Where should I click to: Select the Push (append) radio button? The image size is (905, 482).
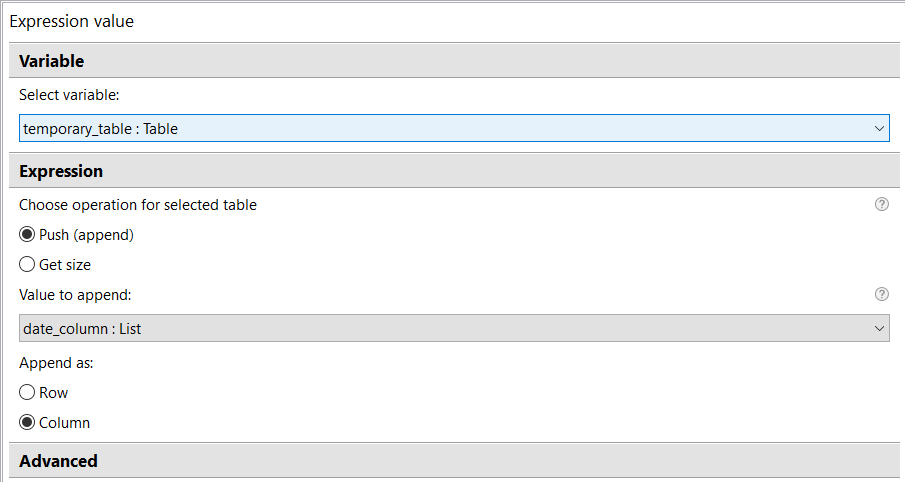click(x=27, y=234)
